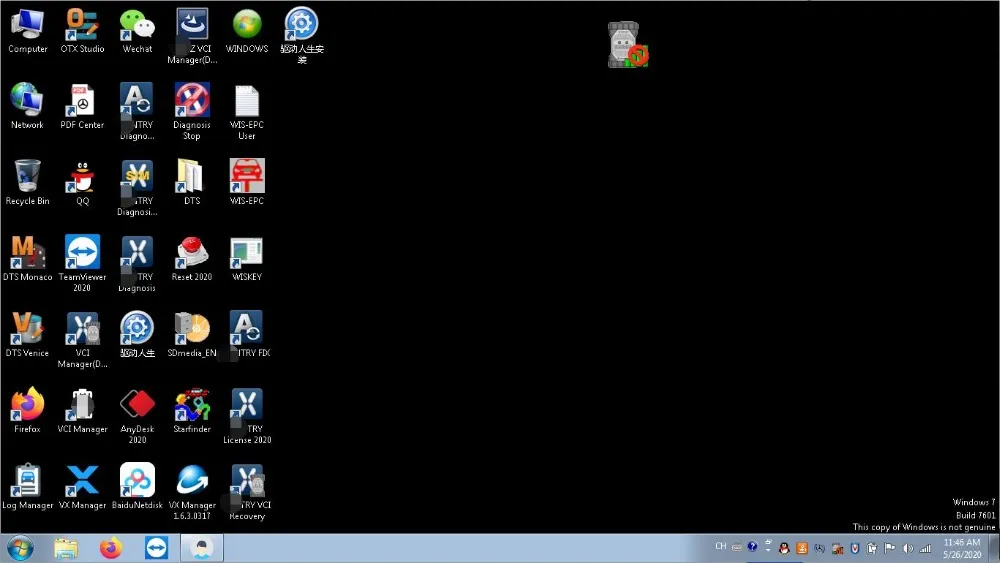The width and height of the screenshot is (1000, 563).
Task: Open the Log Manager shortcut
Action: click(x=27, y=481)
